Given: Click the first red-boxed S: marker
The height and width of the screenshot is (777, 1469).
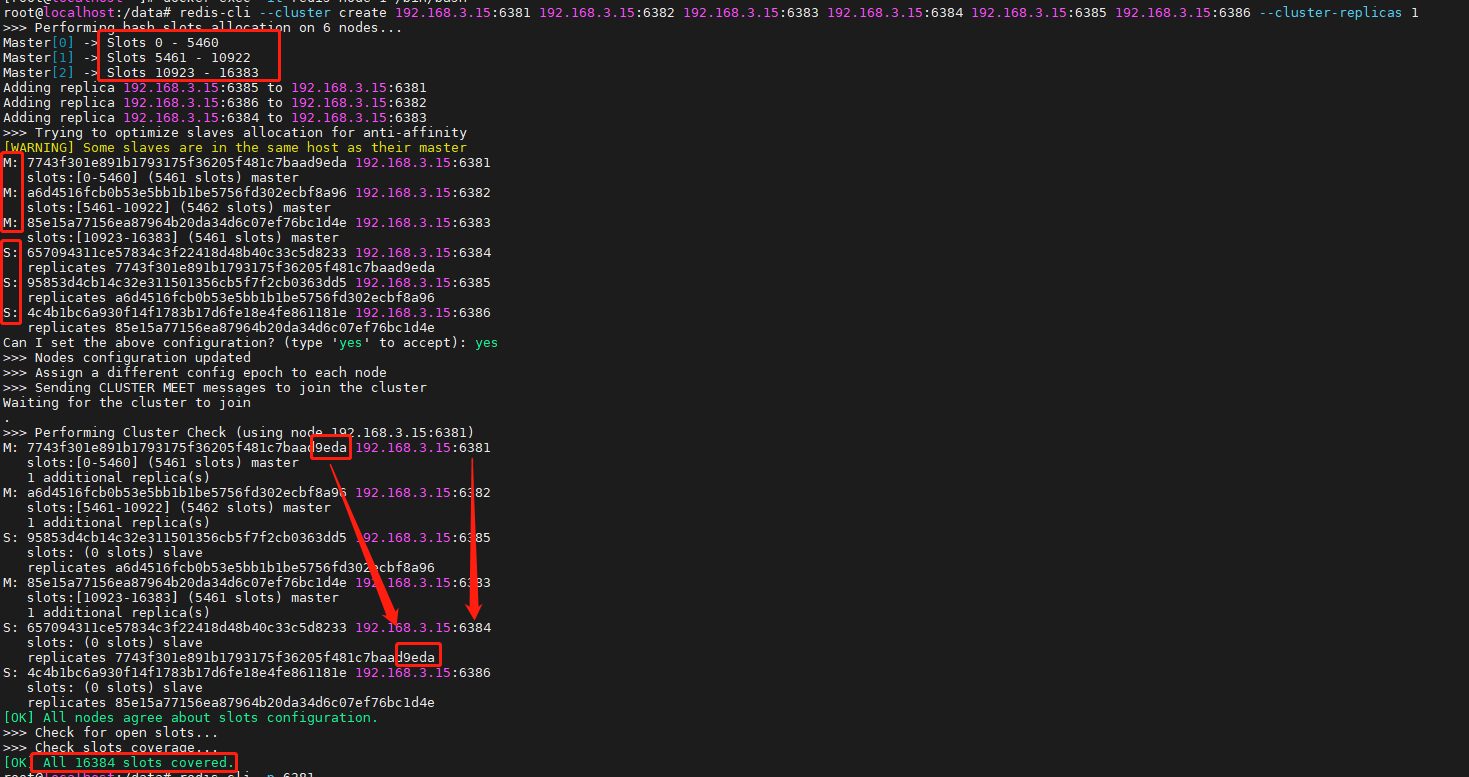Looking at the screenshot, I should [x=10, y=253].
